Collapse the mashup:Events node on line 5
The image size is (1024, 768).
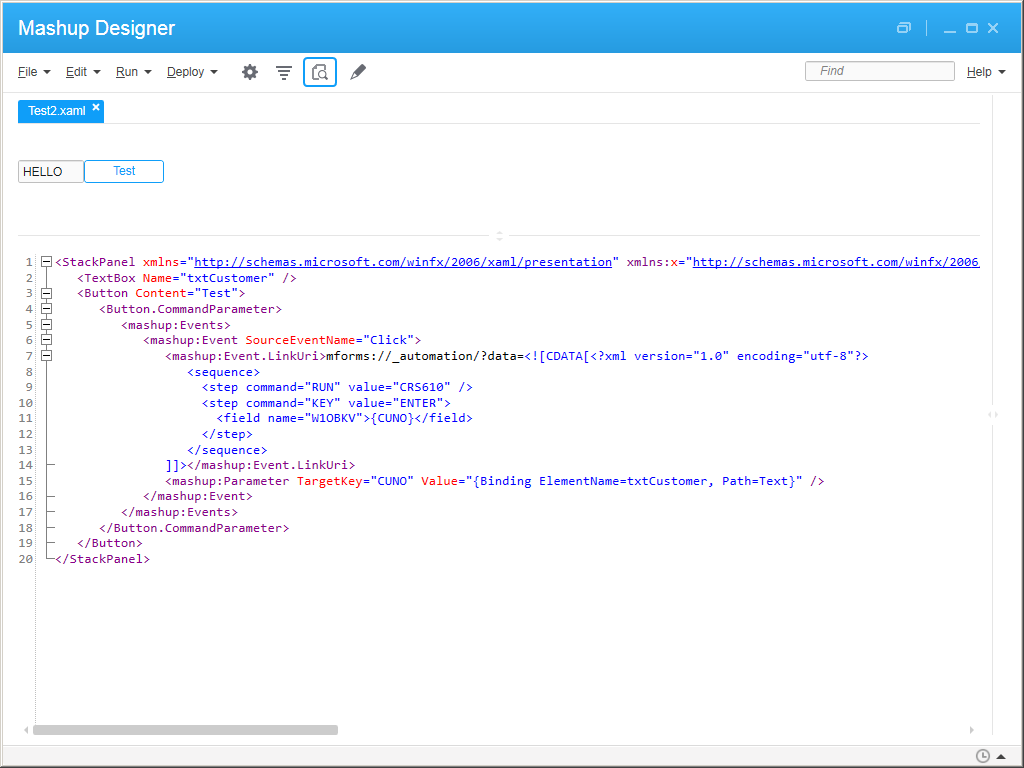click(46, 324)
